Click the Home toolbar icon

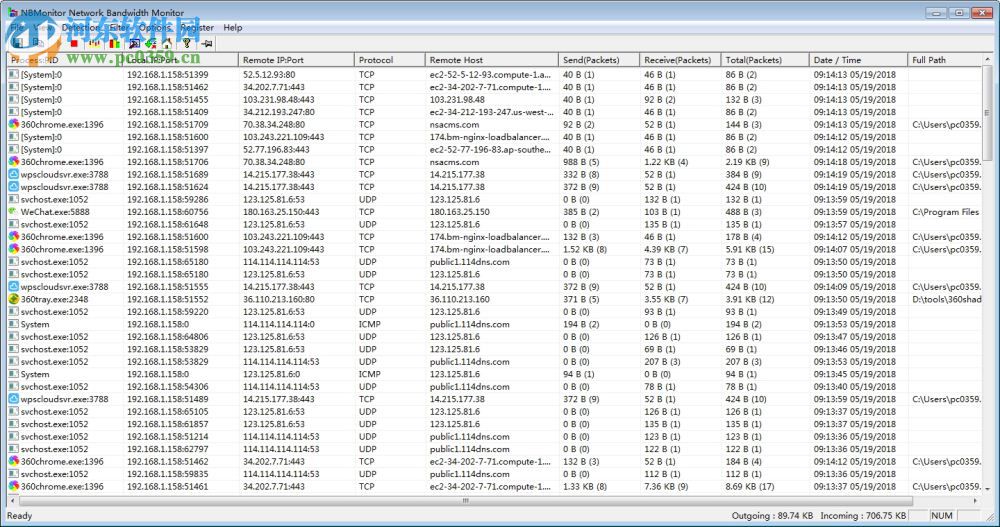click(167, 43)
